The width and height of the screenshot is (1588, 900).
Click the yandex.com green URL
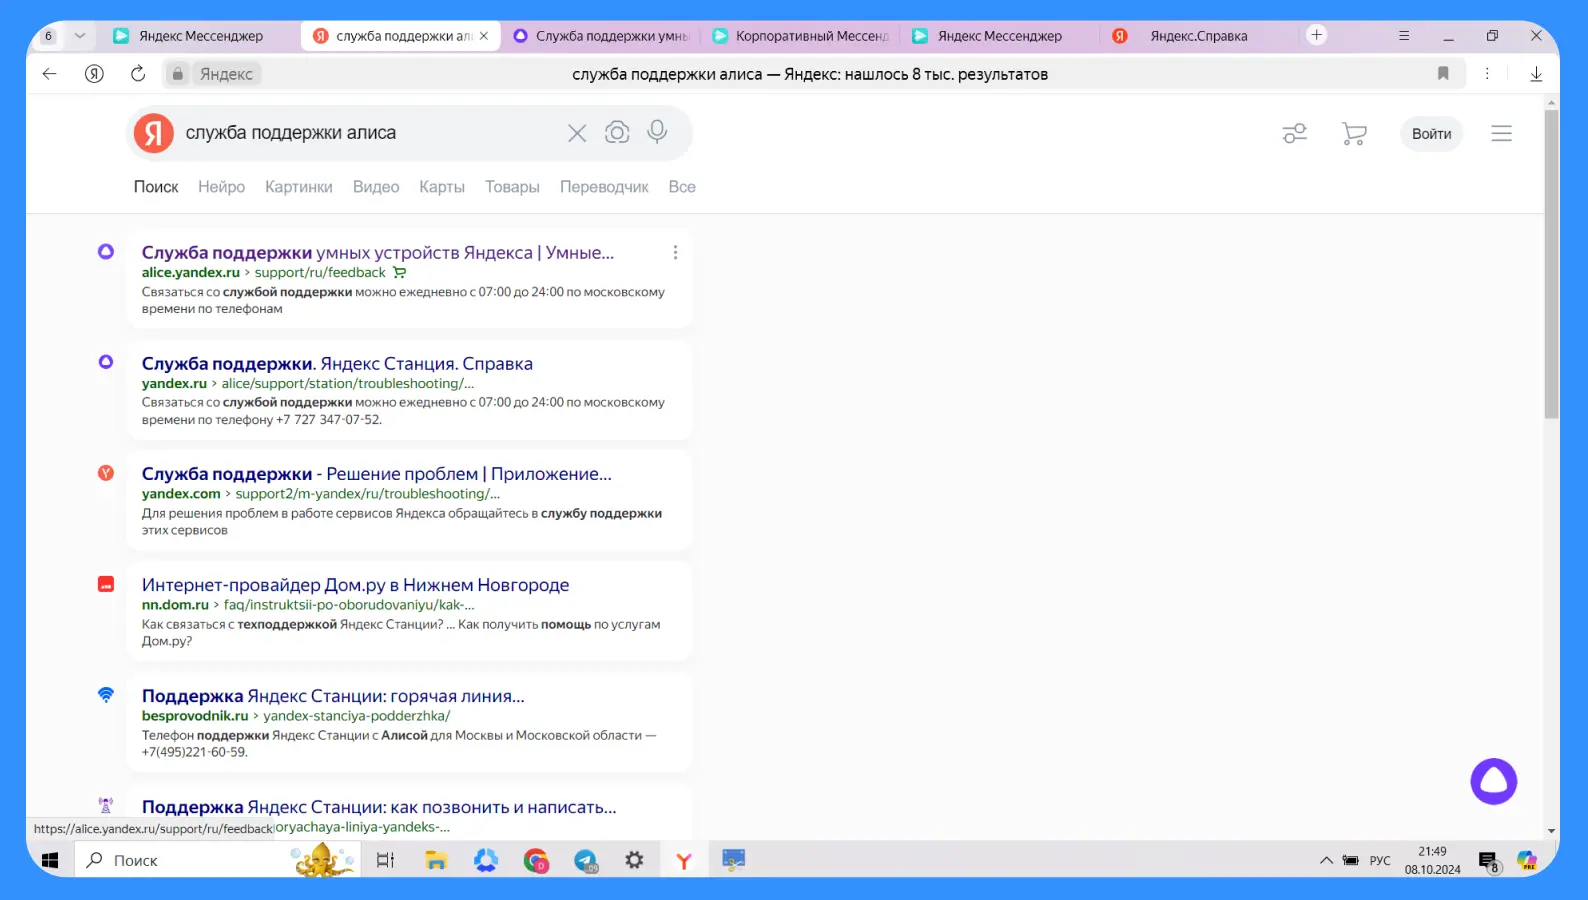tap(181, 493)
